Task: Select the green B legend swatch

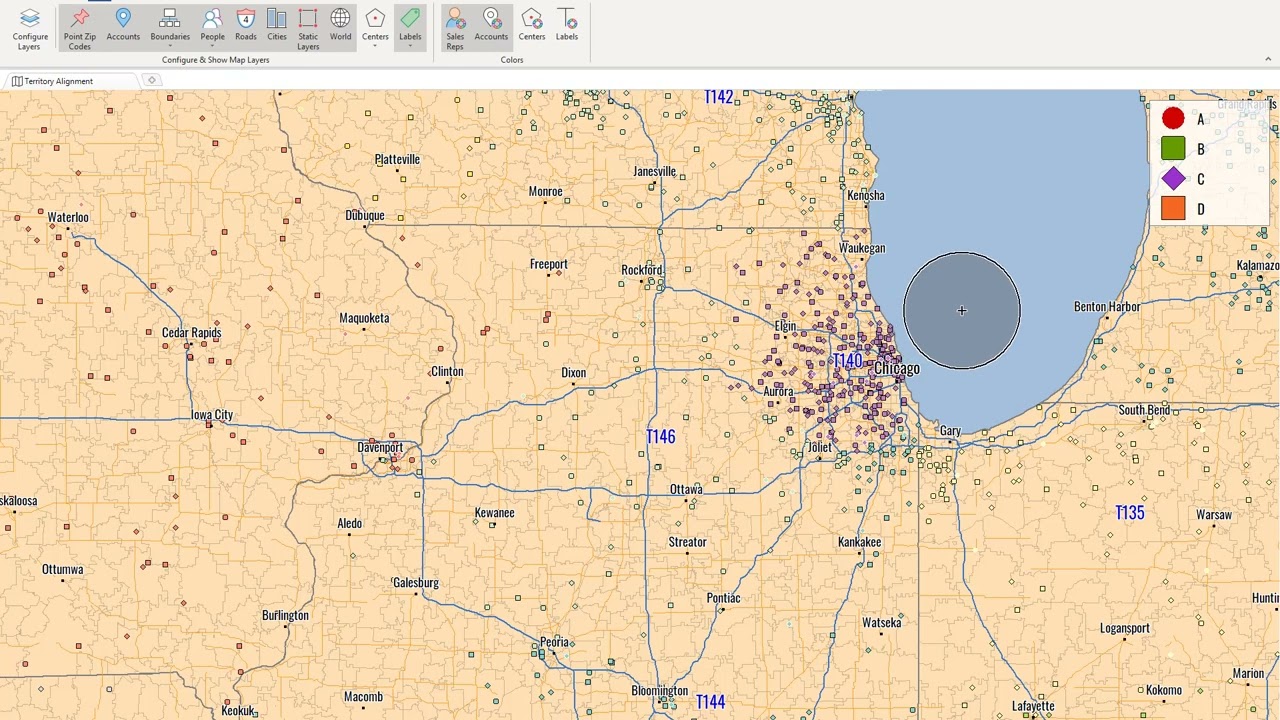Action: pyautogui.click(x=1173, y=149)
